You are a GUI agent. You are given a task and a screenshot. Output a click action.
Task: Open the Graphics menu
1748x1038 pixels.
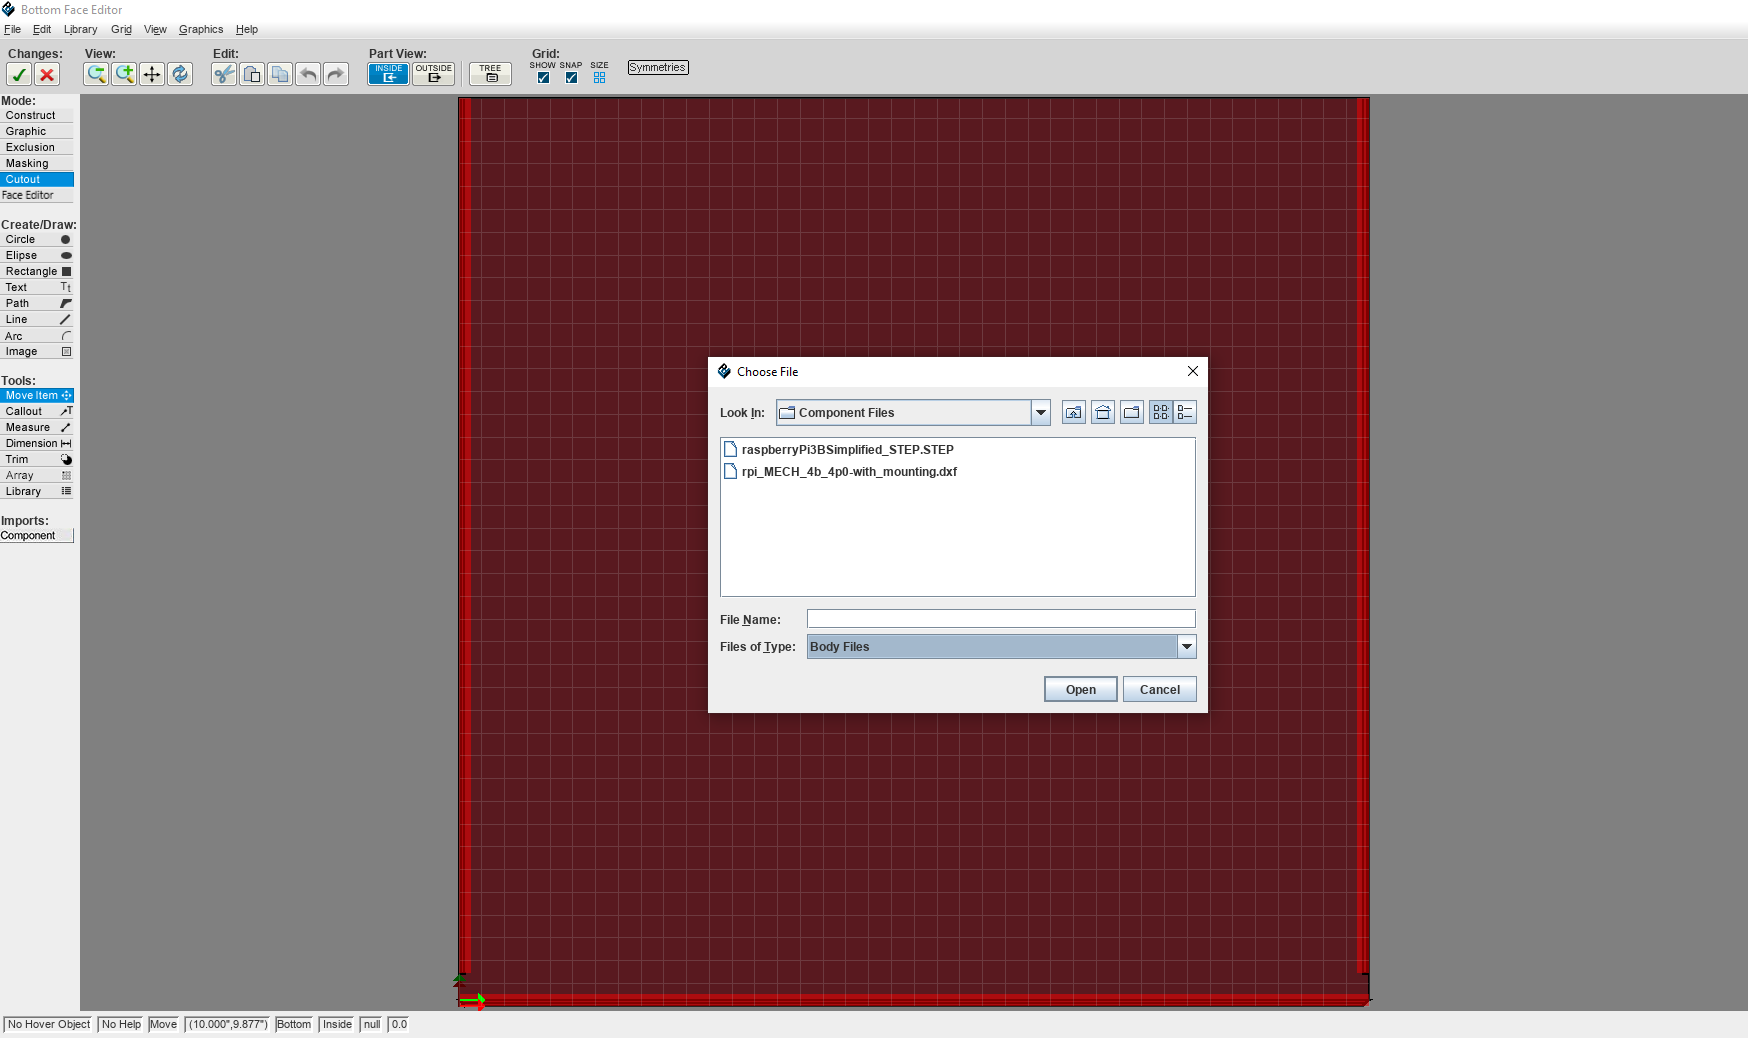click(x=201, y=29)
